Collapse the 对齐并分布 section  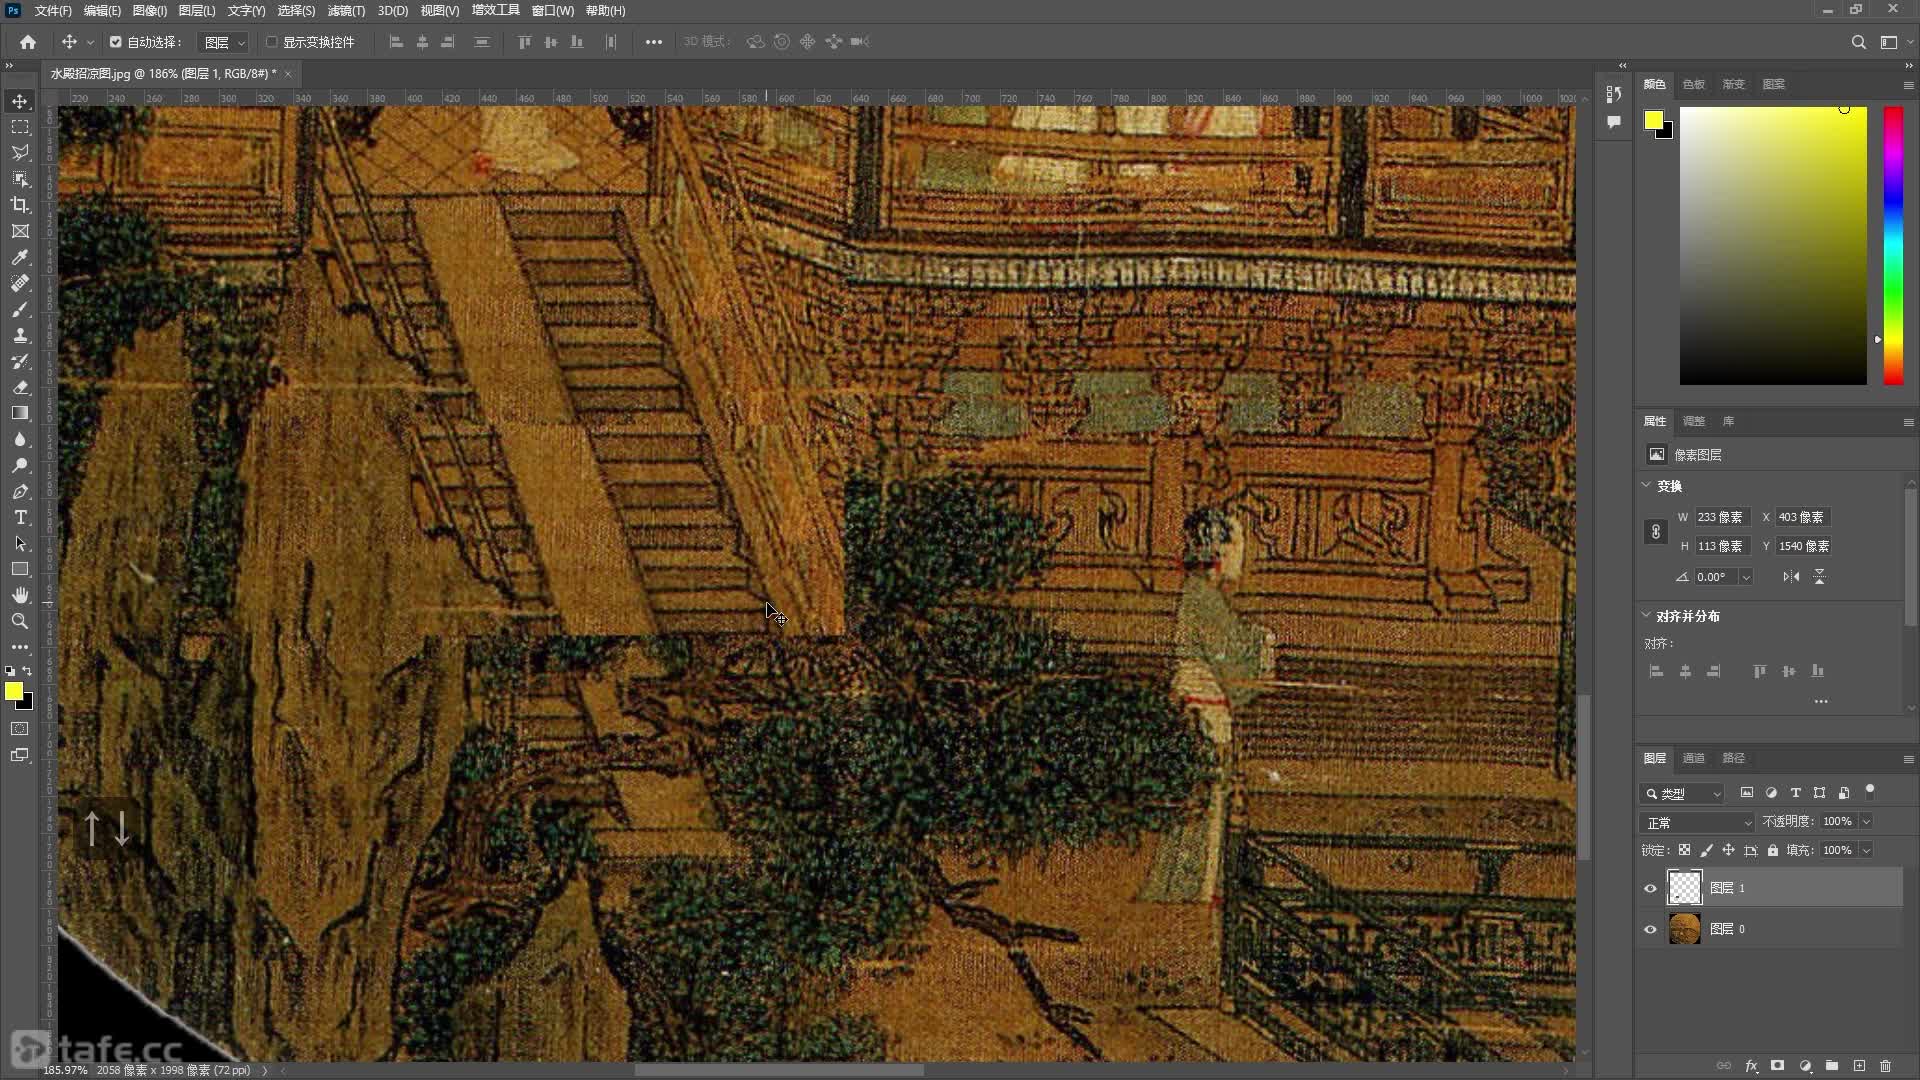point(1647,615)
